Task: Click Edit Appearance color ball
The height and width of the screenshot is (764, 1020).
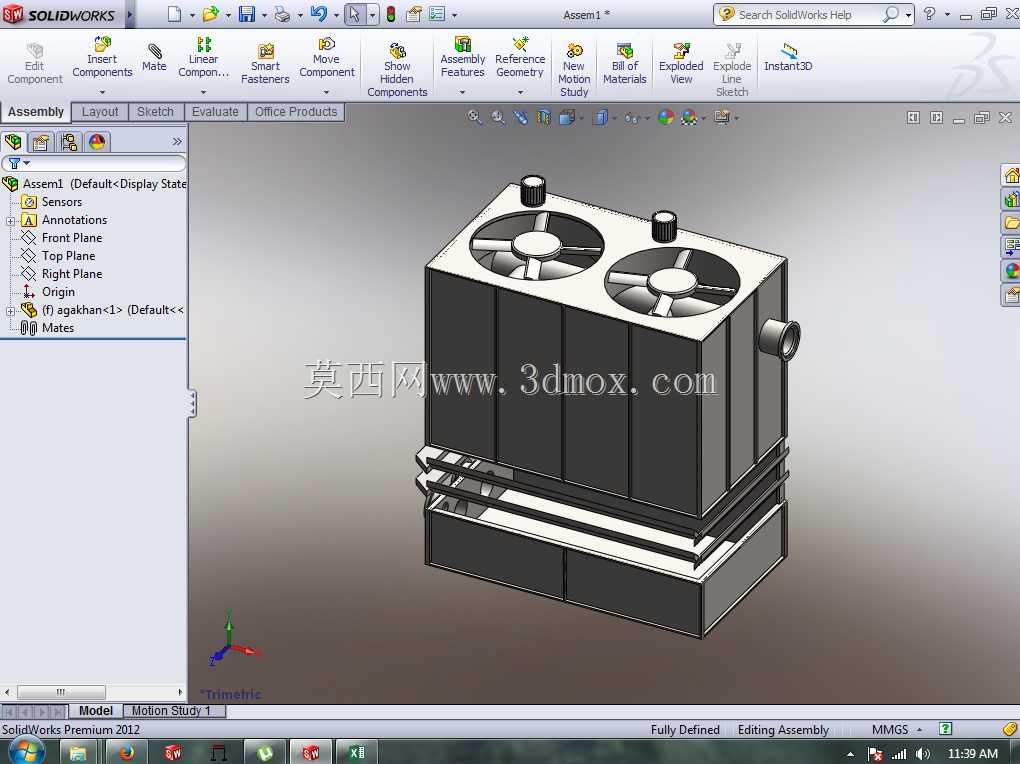Action: click(666, 117)
